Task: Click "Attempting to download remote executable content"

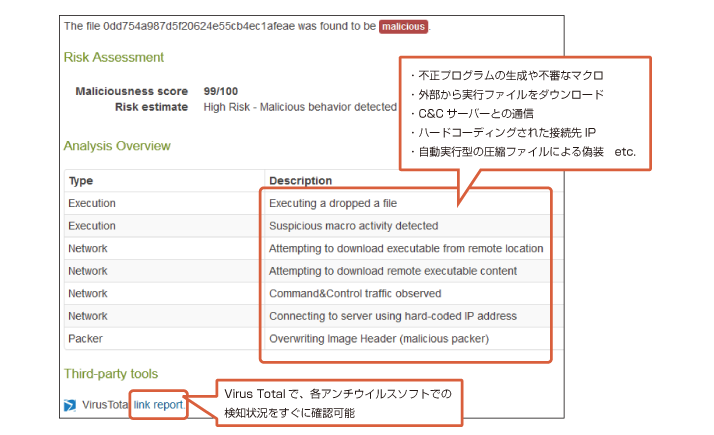Action: (393, 271)
